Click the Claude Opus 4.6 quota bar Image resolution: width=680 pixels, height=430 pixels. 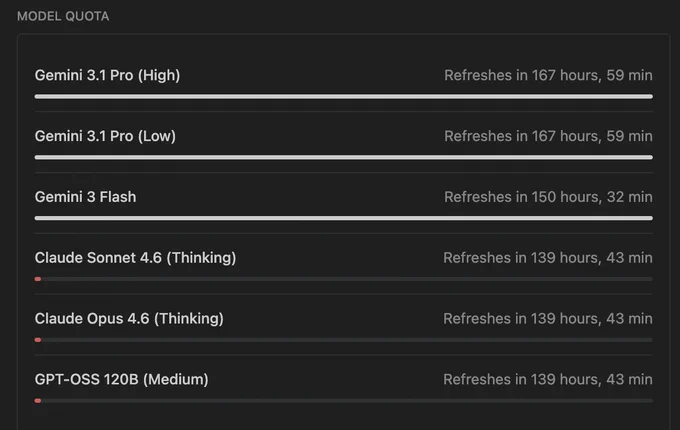coord(343,340)
